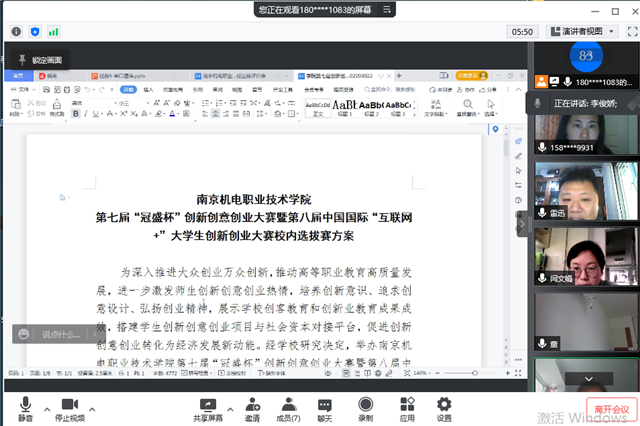Click the 邀请 invite icon
This screenshot has width=640, height=426.
tap(252, 403)
